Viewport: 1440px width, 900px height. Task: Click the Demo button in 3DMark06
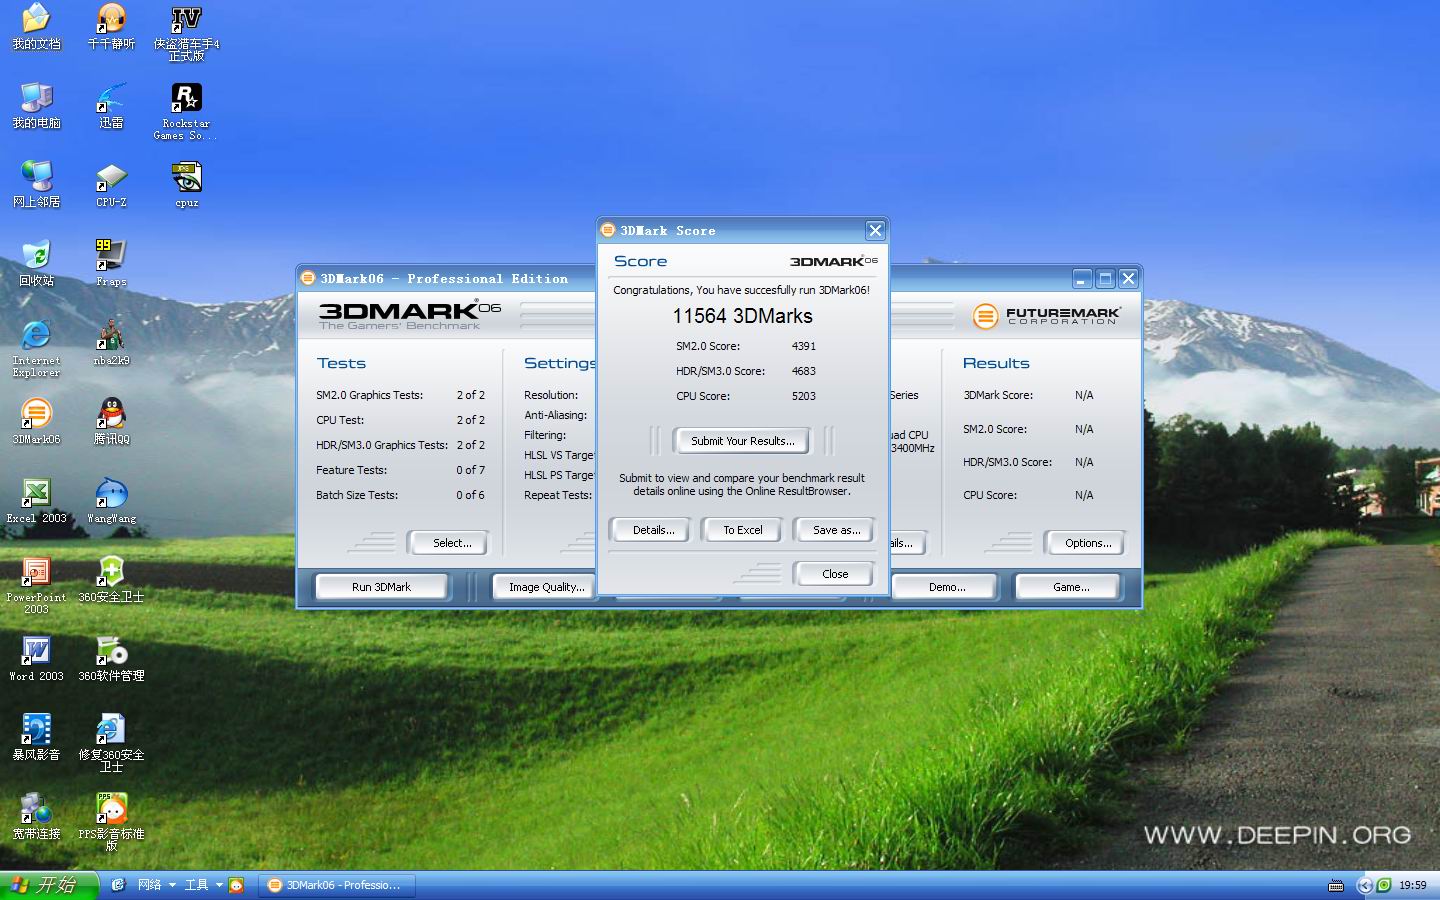pos(946,587)
